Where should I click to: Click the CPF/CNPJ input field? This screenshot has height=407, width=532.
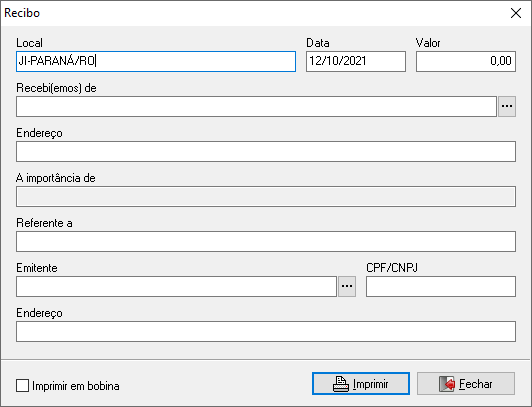[x=441, y=287]
